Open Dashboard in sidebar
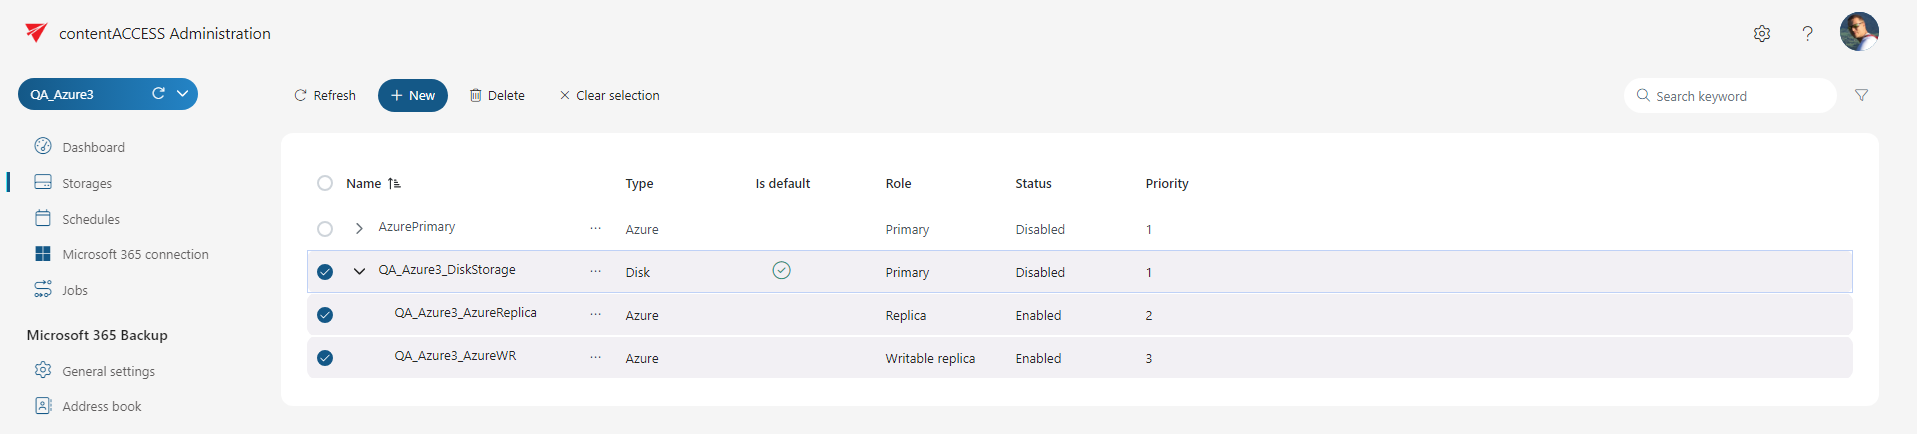 coord(80,147)
